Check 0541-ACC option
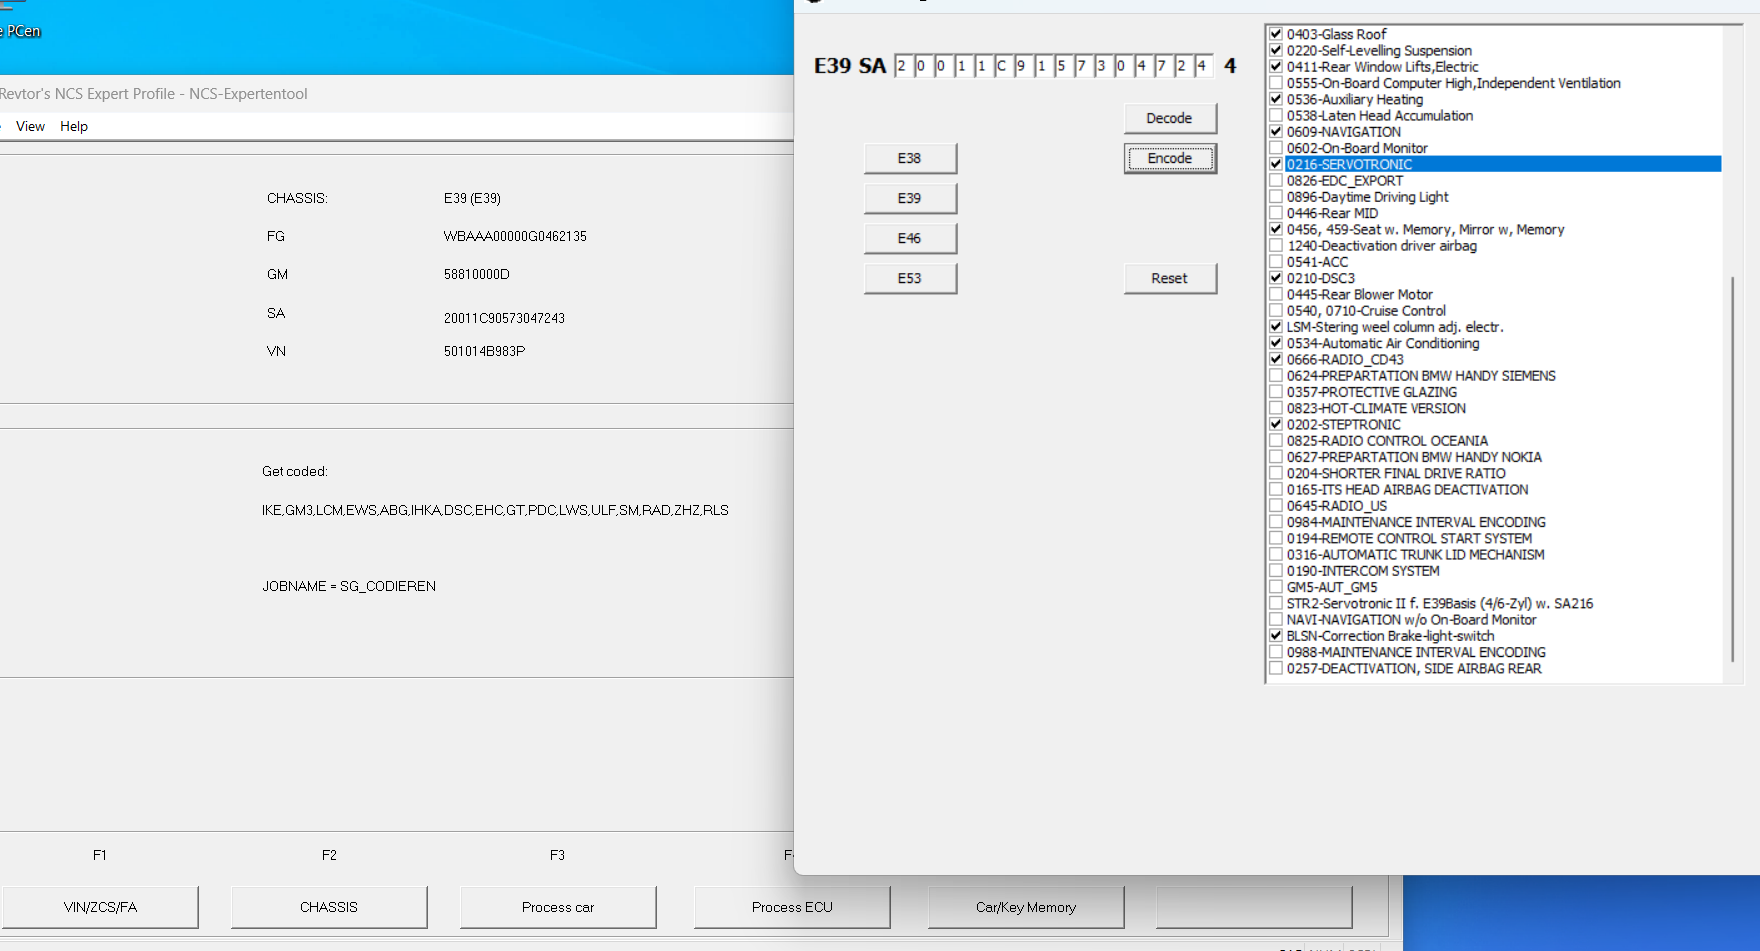This screenshot has height=951, width=1760. [x=1276, y=262]
